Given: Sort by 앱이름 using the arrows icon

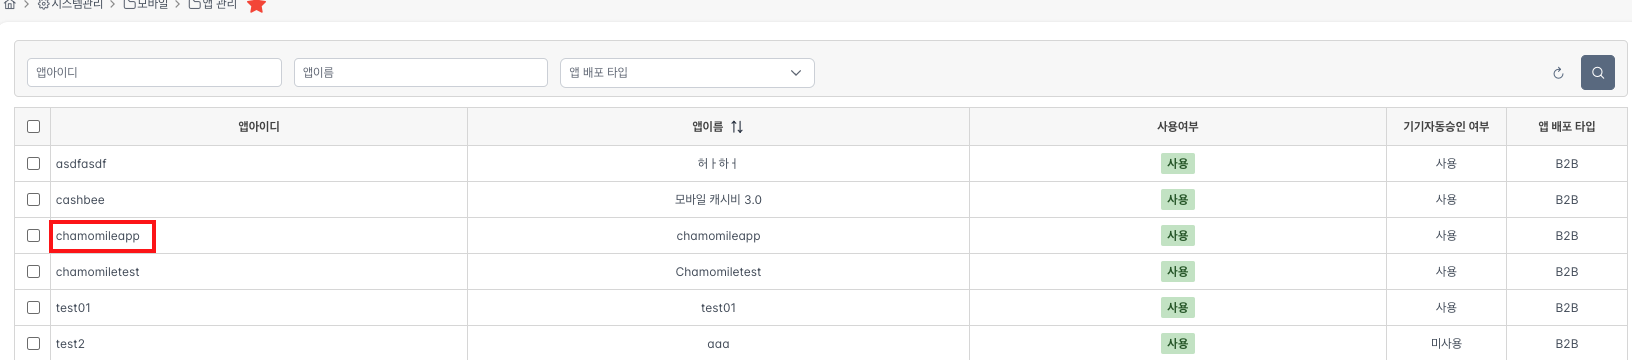Looking at the screenshot, I should pyautogui.click(x=737, y=127).
